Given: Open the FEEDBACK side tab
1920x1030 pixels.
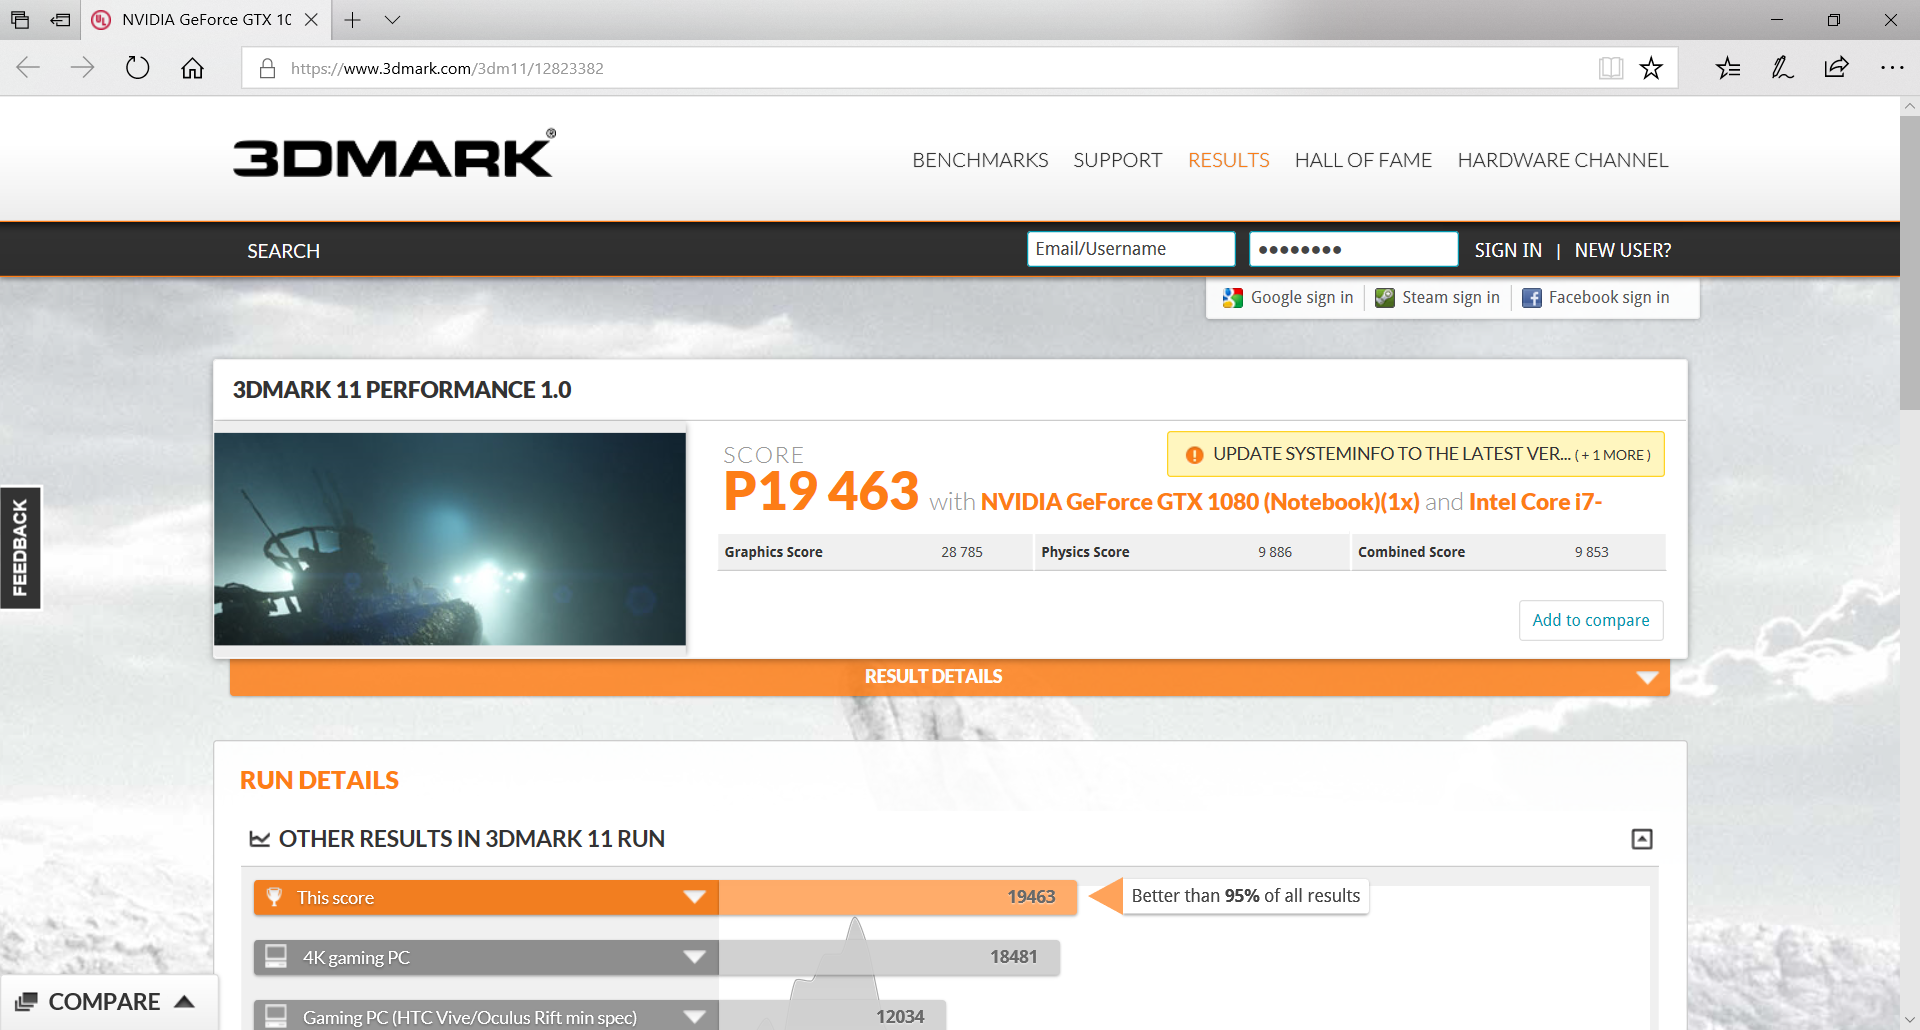Looking at the screenshot, I should 20,548.
